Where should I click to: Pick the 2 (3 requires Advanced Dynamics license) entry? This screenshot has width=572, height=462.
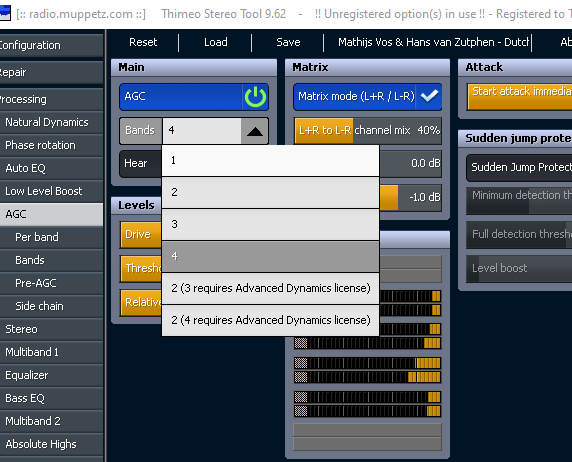coord(270,288)
